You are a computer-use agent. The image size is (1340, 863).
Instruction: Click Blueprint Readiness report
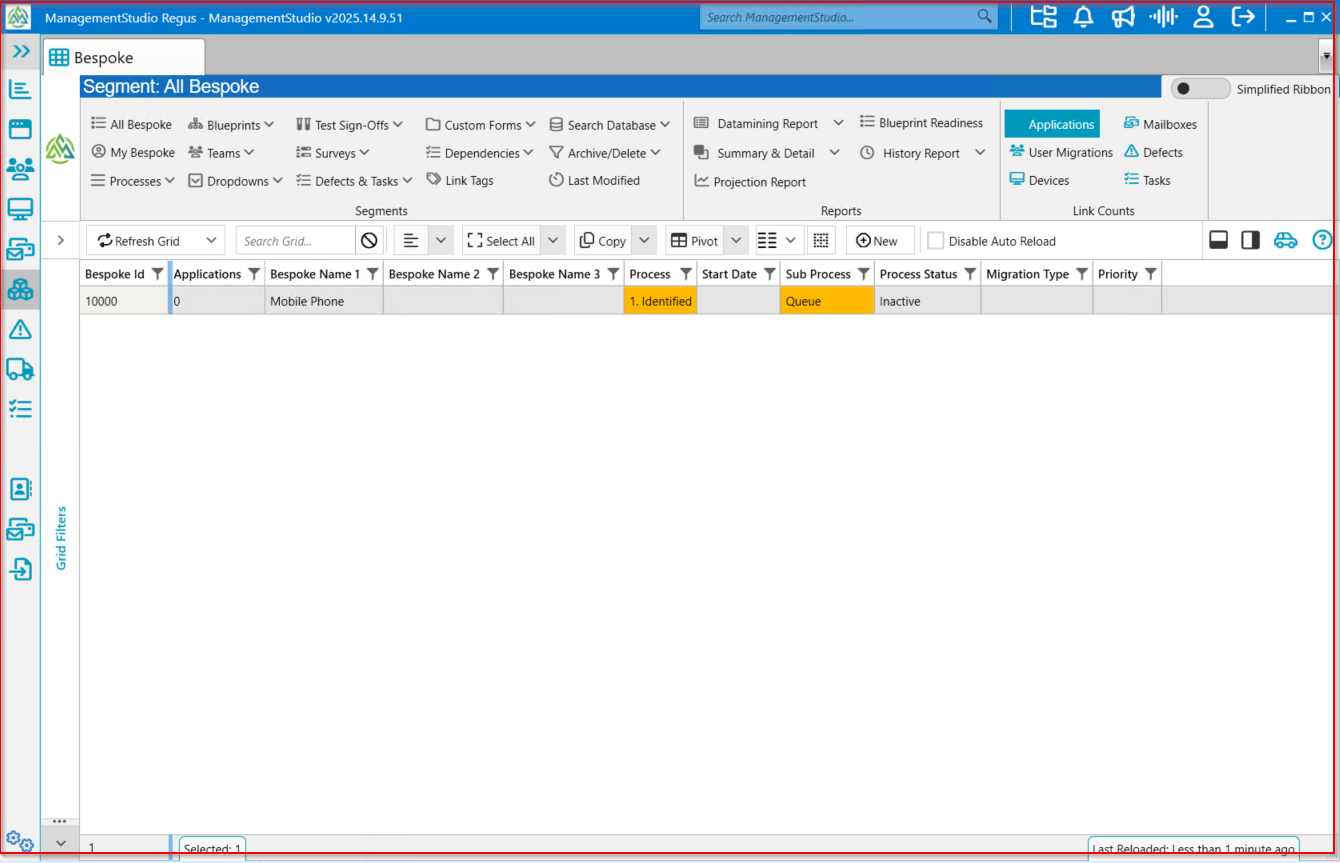click(921, 123)
